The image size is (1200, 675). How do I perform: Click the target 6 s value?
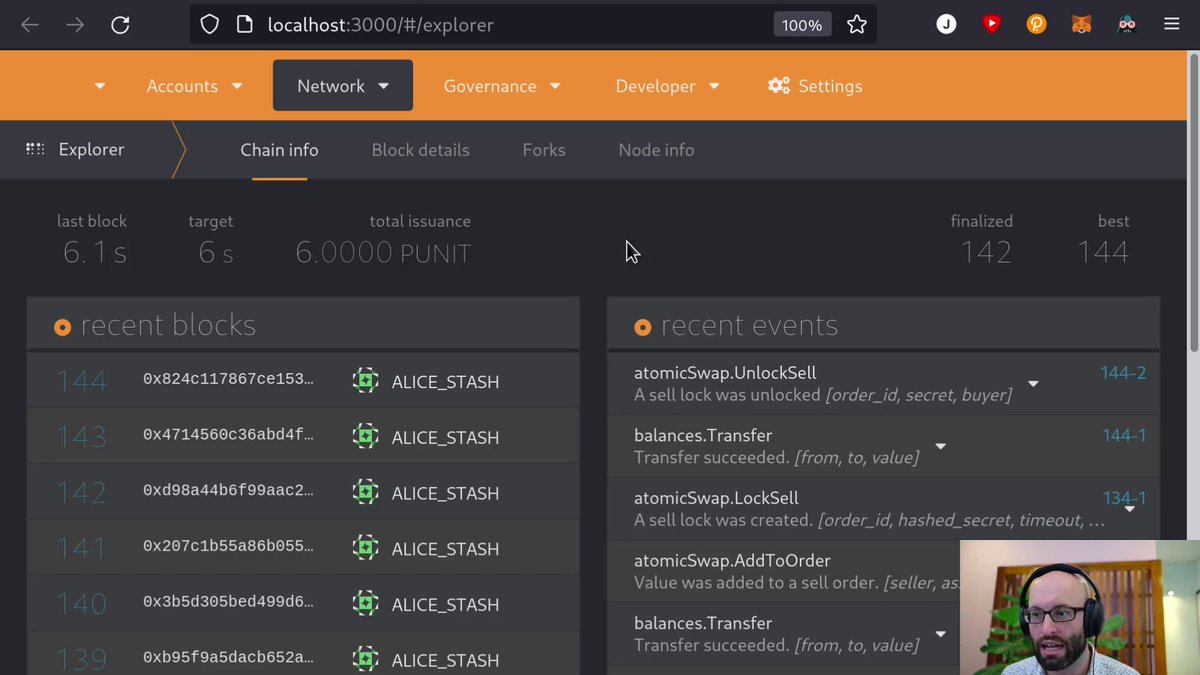(216, 253)
